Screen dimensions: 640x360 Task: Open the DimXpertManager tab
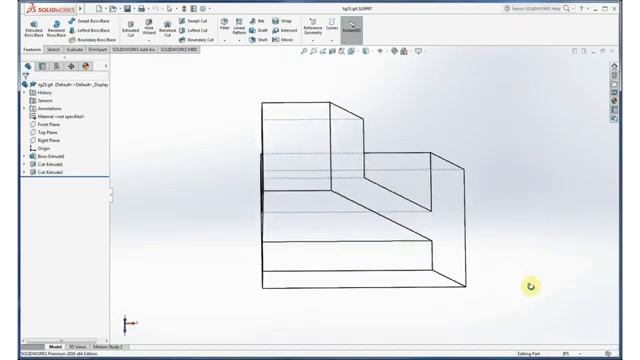(x=71, y=66)
